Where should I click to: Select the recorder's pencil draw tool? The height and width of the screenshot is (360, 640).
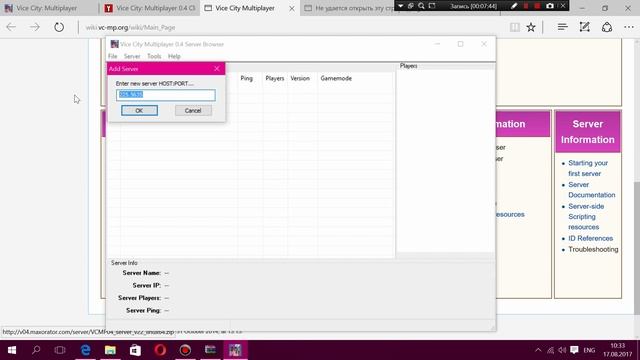514,6
